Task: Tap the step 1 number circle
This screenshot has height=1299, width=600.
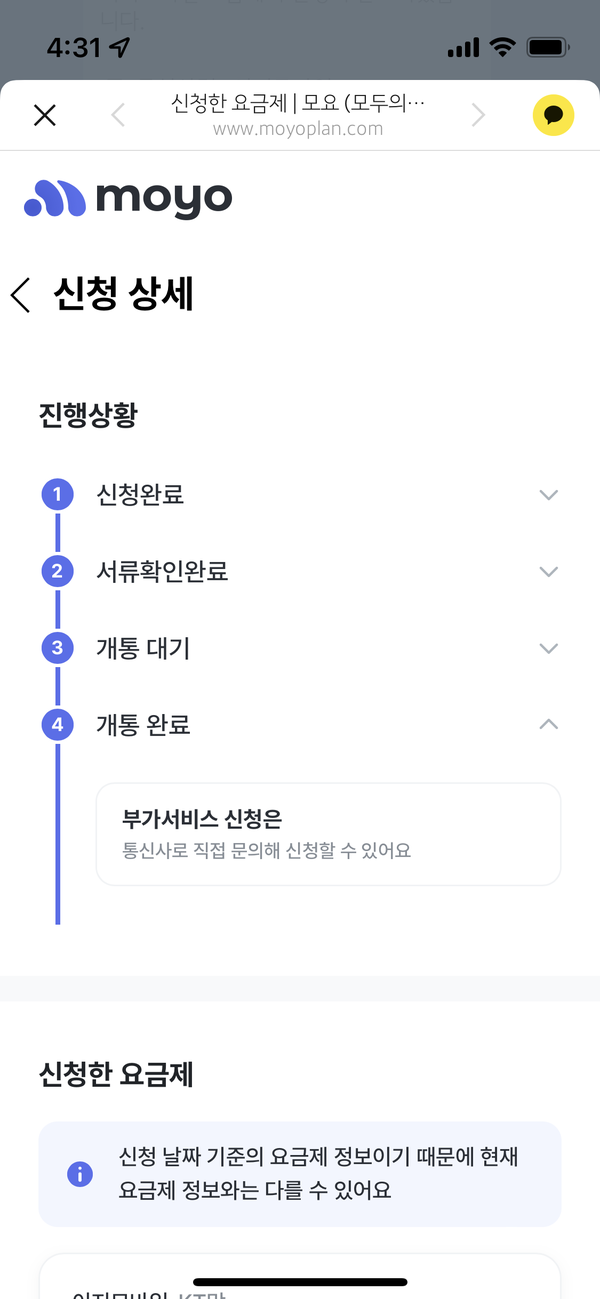Action: pyautogui.click(x=57, y=495)
